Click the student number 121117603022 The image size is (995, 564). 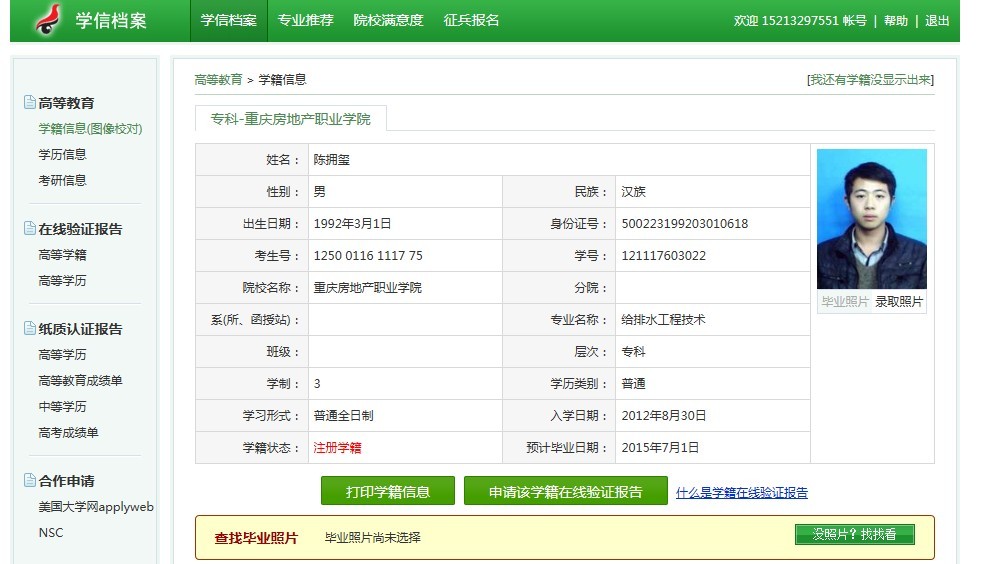point(663,256)
